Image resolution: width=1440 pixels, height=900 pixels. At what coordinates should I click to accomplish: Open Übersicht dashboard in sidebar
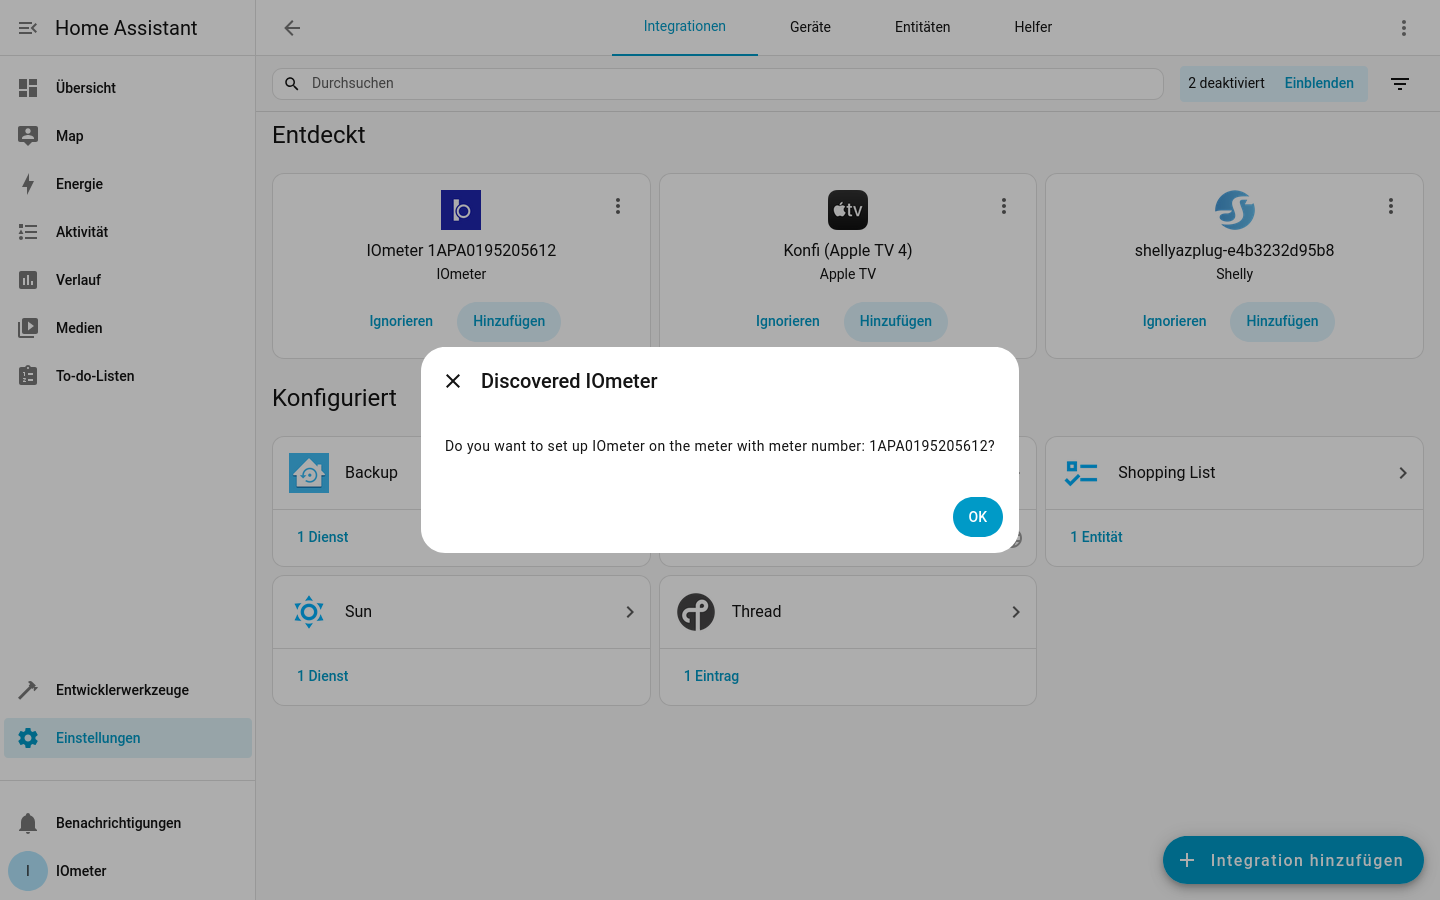tap(128, 88)
